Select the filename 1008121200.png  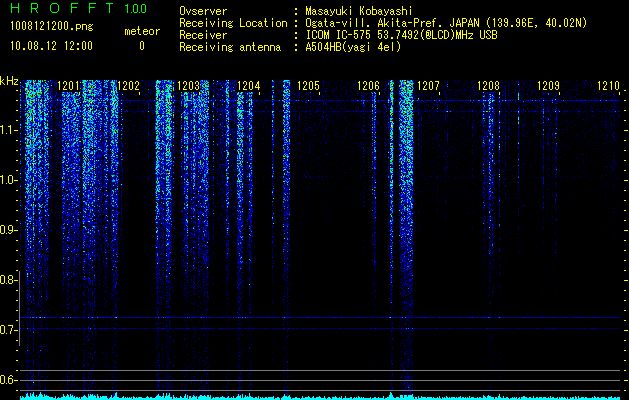(x=52, y=27)
